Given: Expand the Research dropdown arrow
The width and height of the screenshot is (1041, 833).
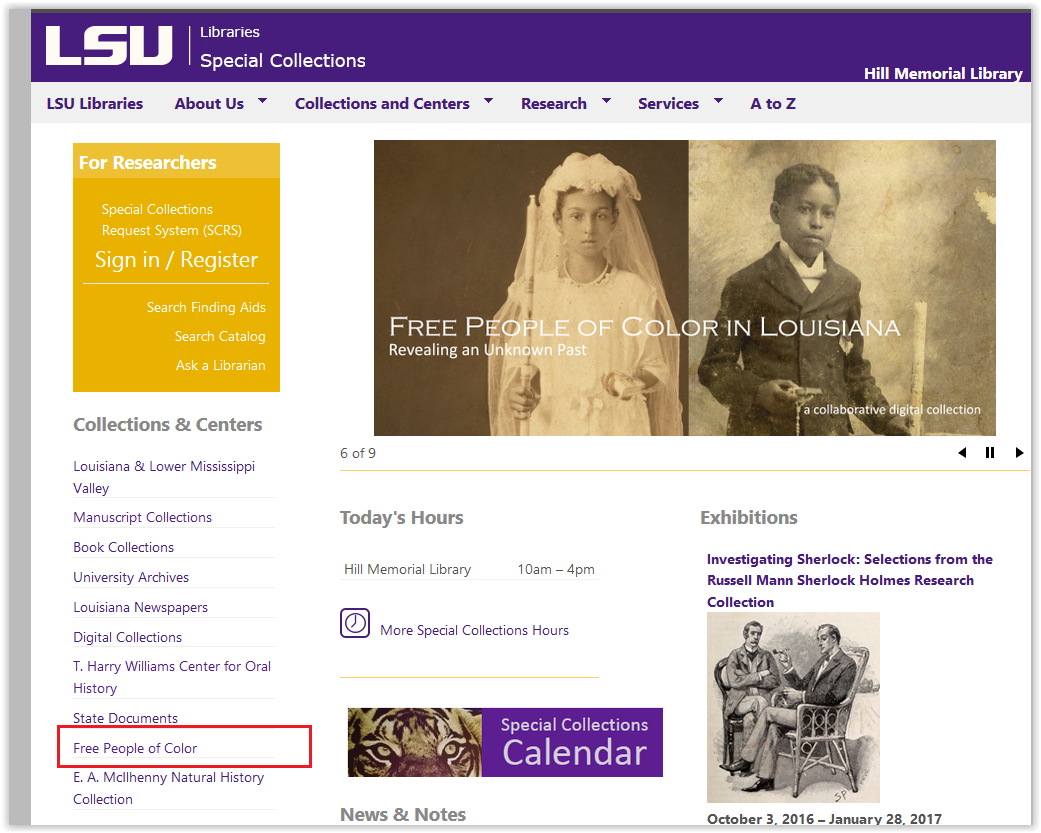Looking at the screenshot, I should 606,101.
